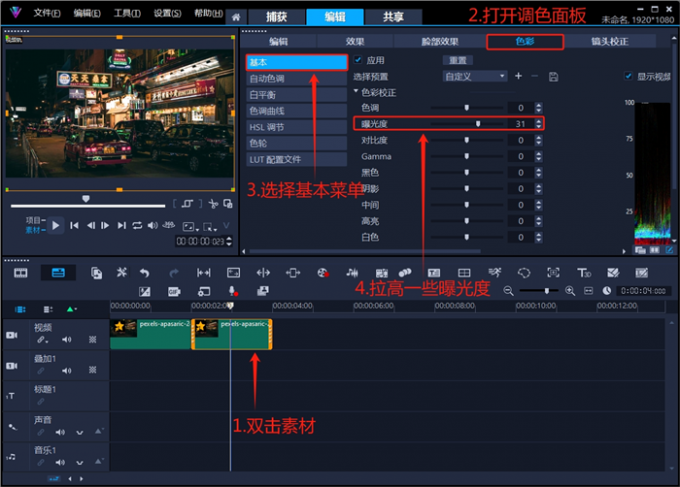Fit project in timeline window
This screenshot has width=680, height=487.
click(588, 291)
